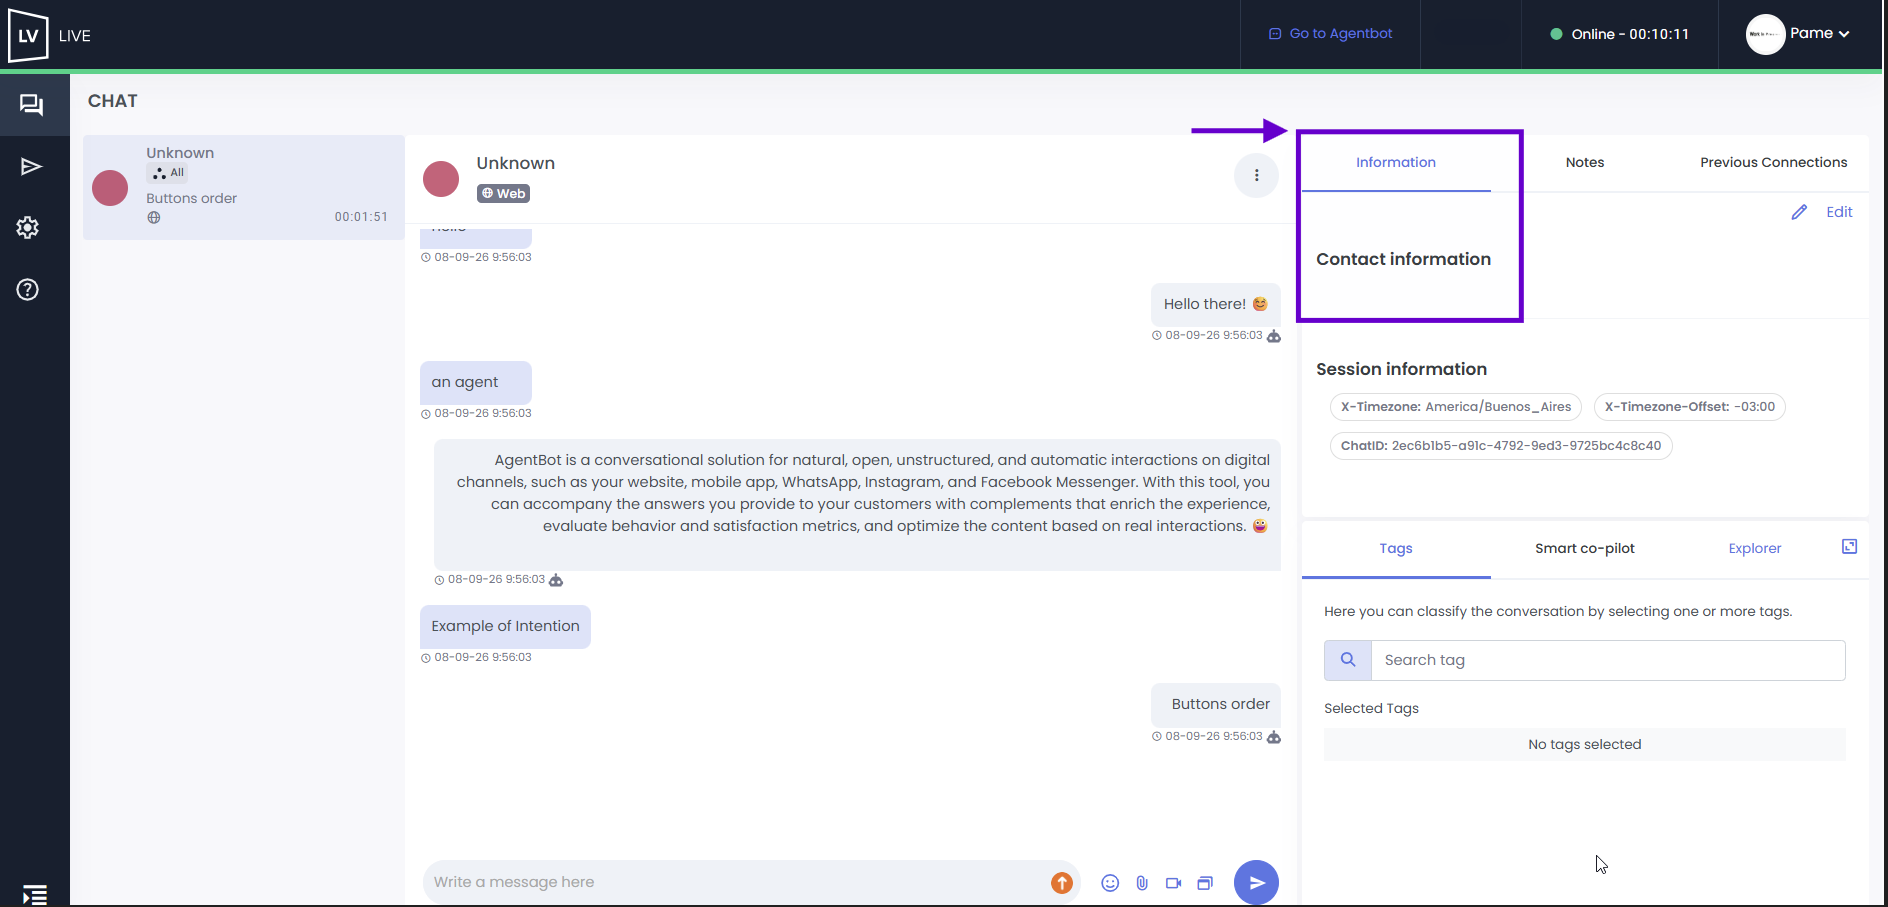Switch to the Tags tab
This screenshot has height=907, width=1888.
[x=1396, y=548]
